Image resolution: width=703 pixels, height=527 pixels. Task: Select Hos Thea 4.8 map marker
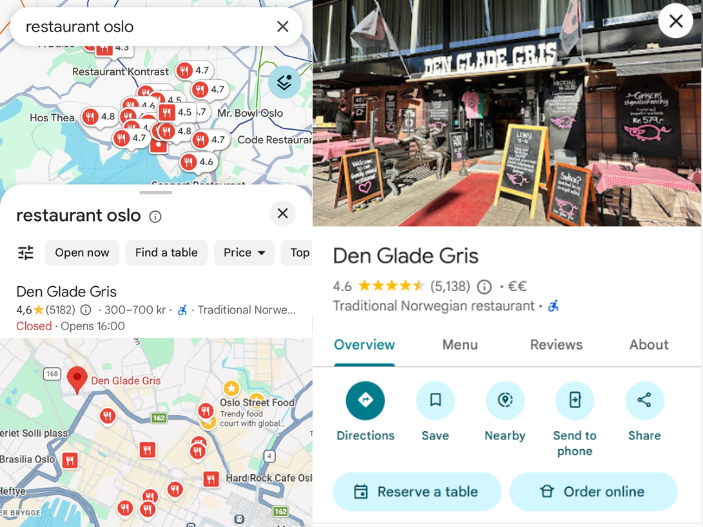pyautogui.click(x=99, y=117)
